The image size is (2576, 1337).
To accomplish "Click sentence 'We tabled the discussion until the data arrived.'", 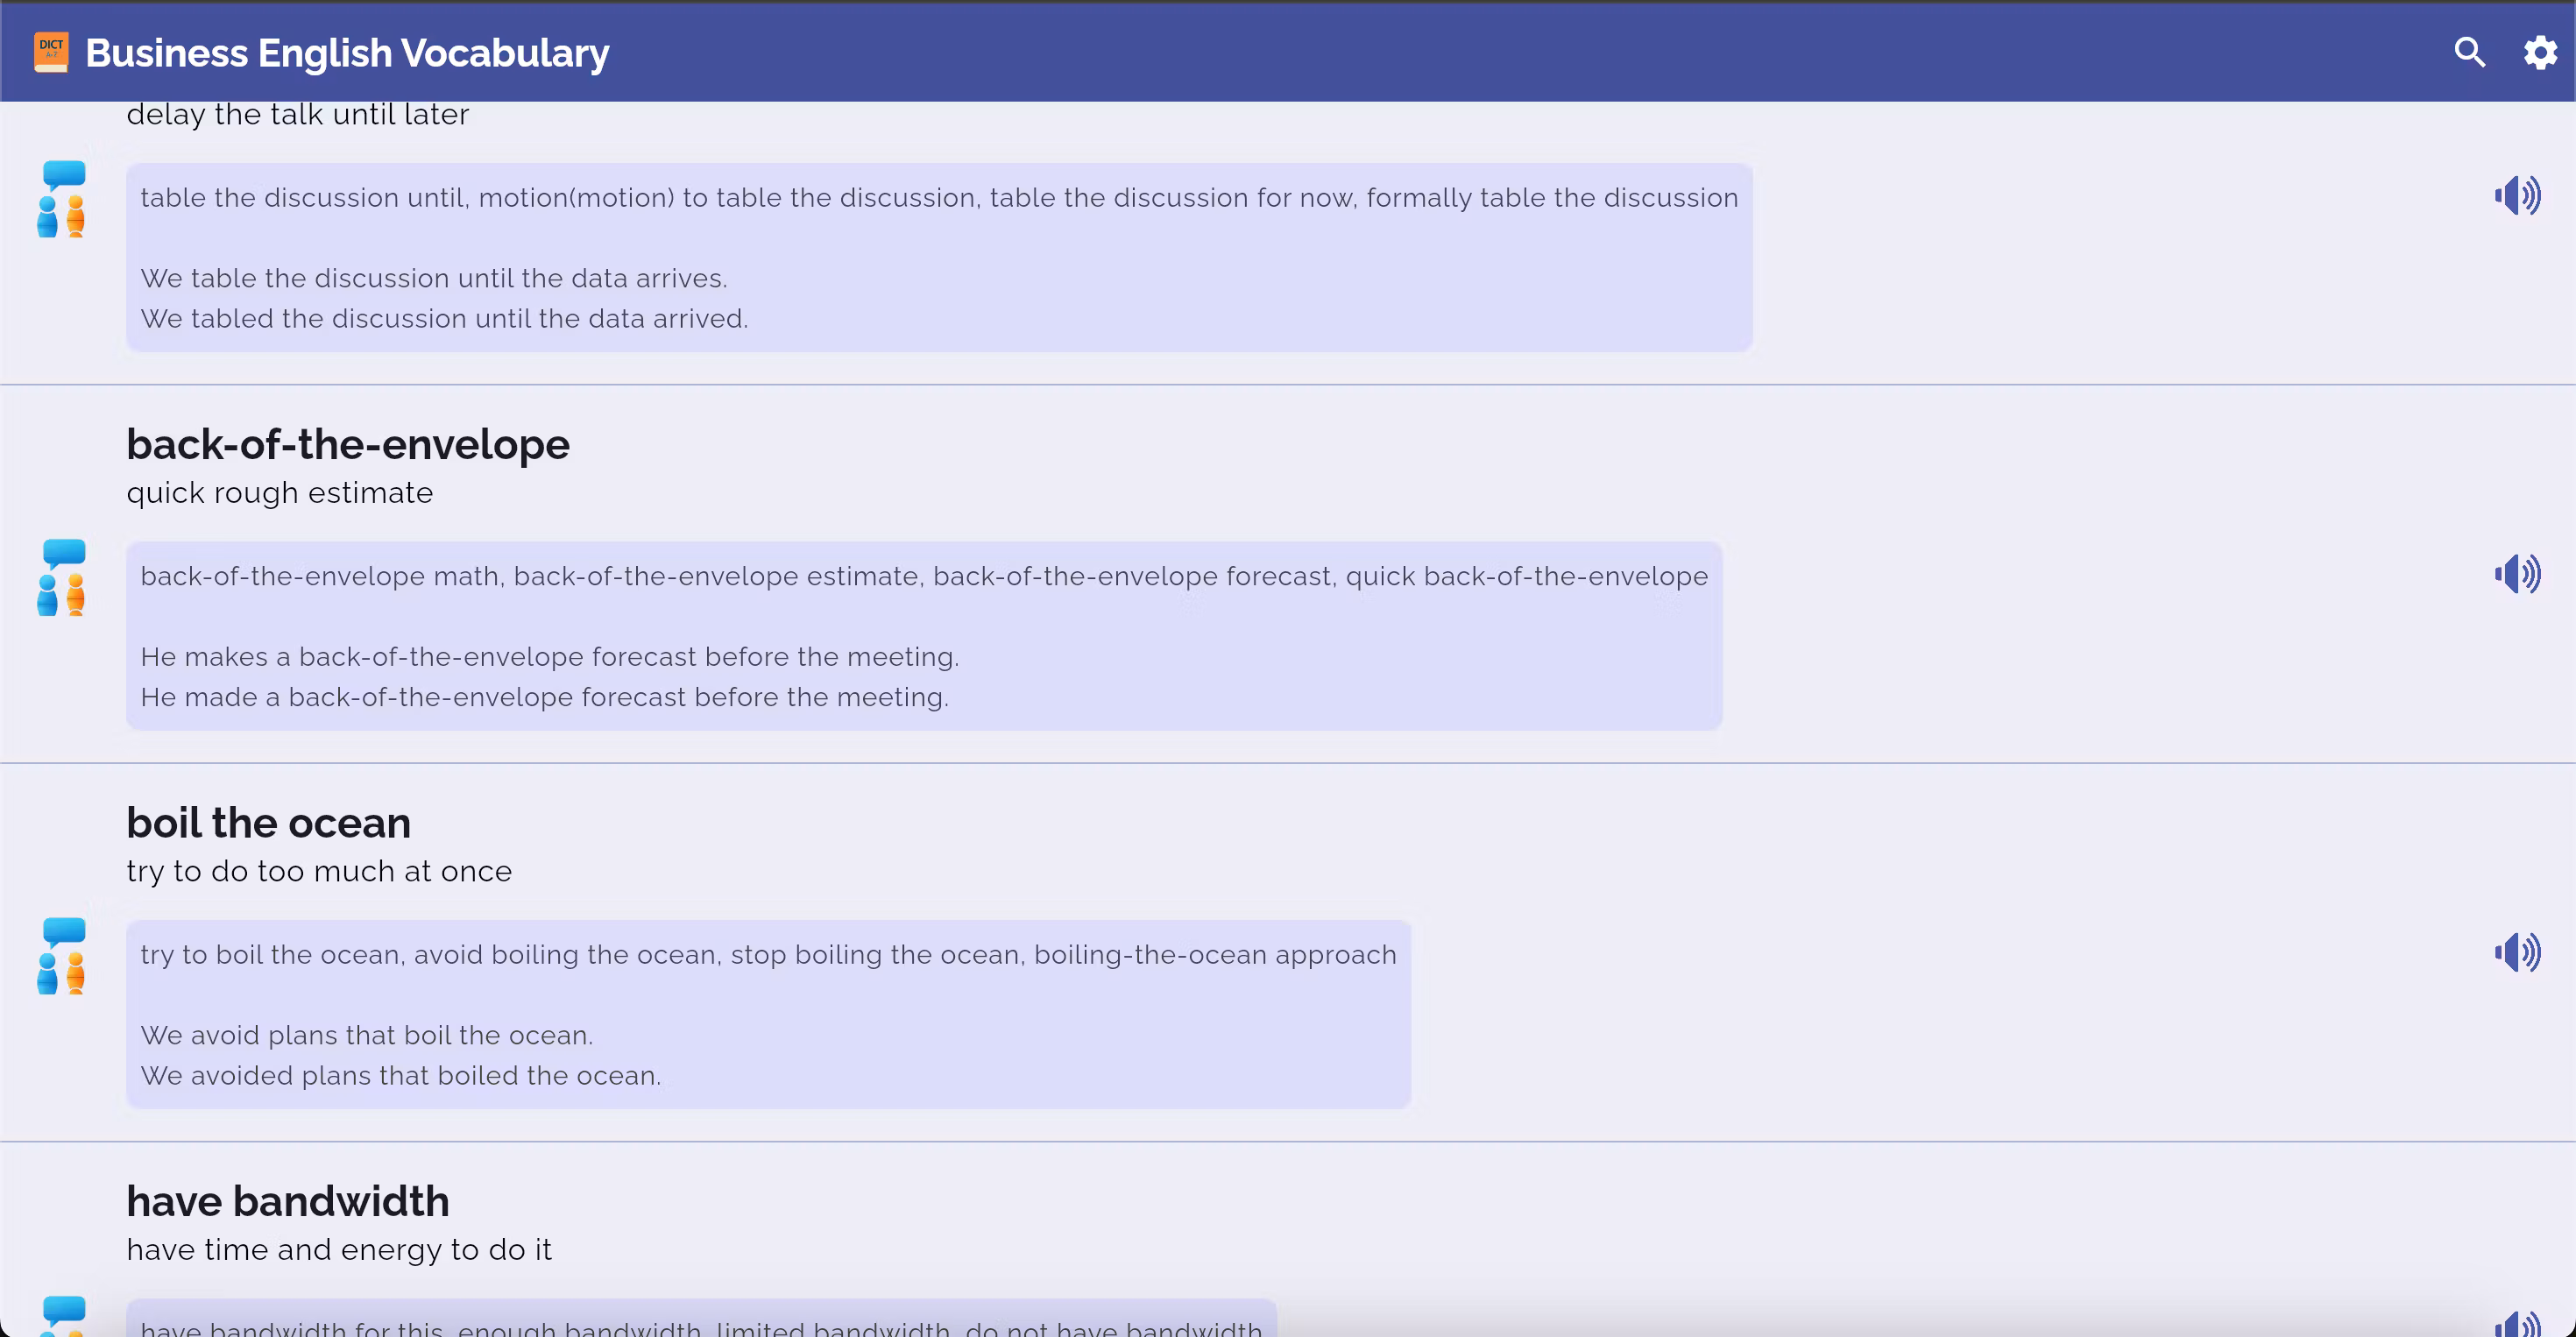I will (x=444, y=319).
